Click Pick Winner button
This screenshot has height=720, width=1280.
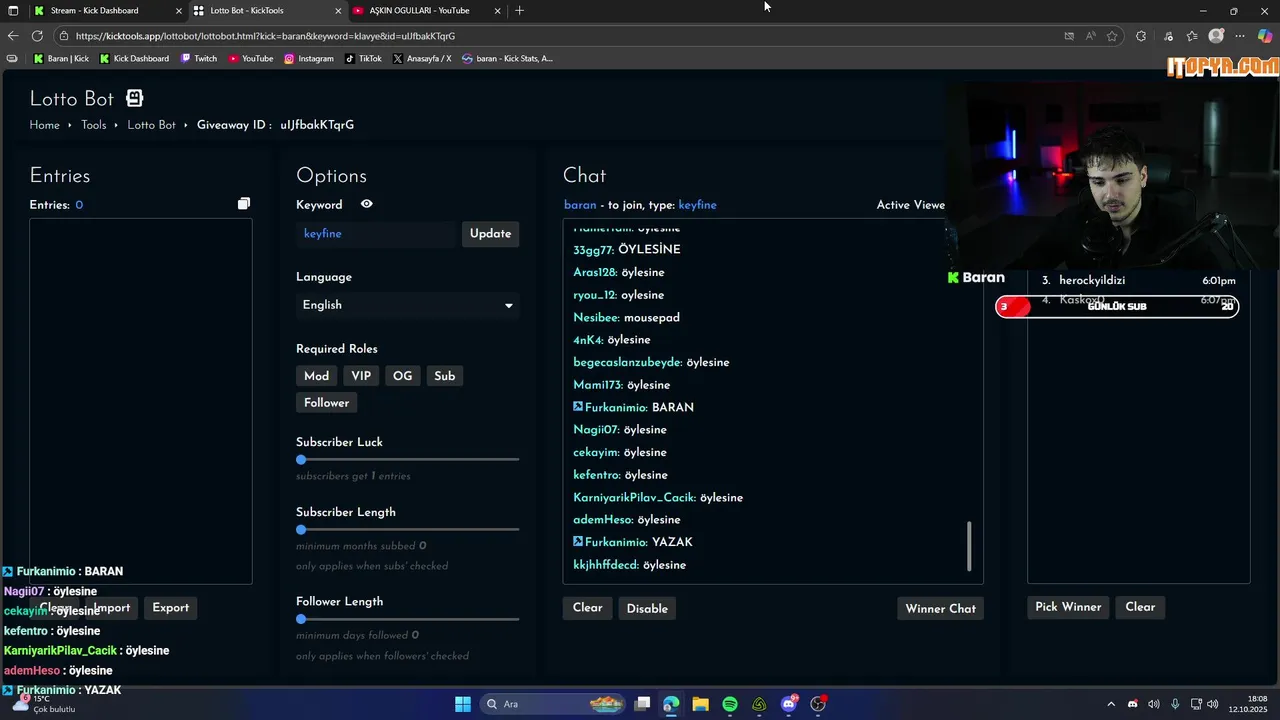1068,607
